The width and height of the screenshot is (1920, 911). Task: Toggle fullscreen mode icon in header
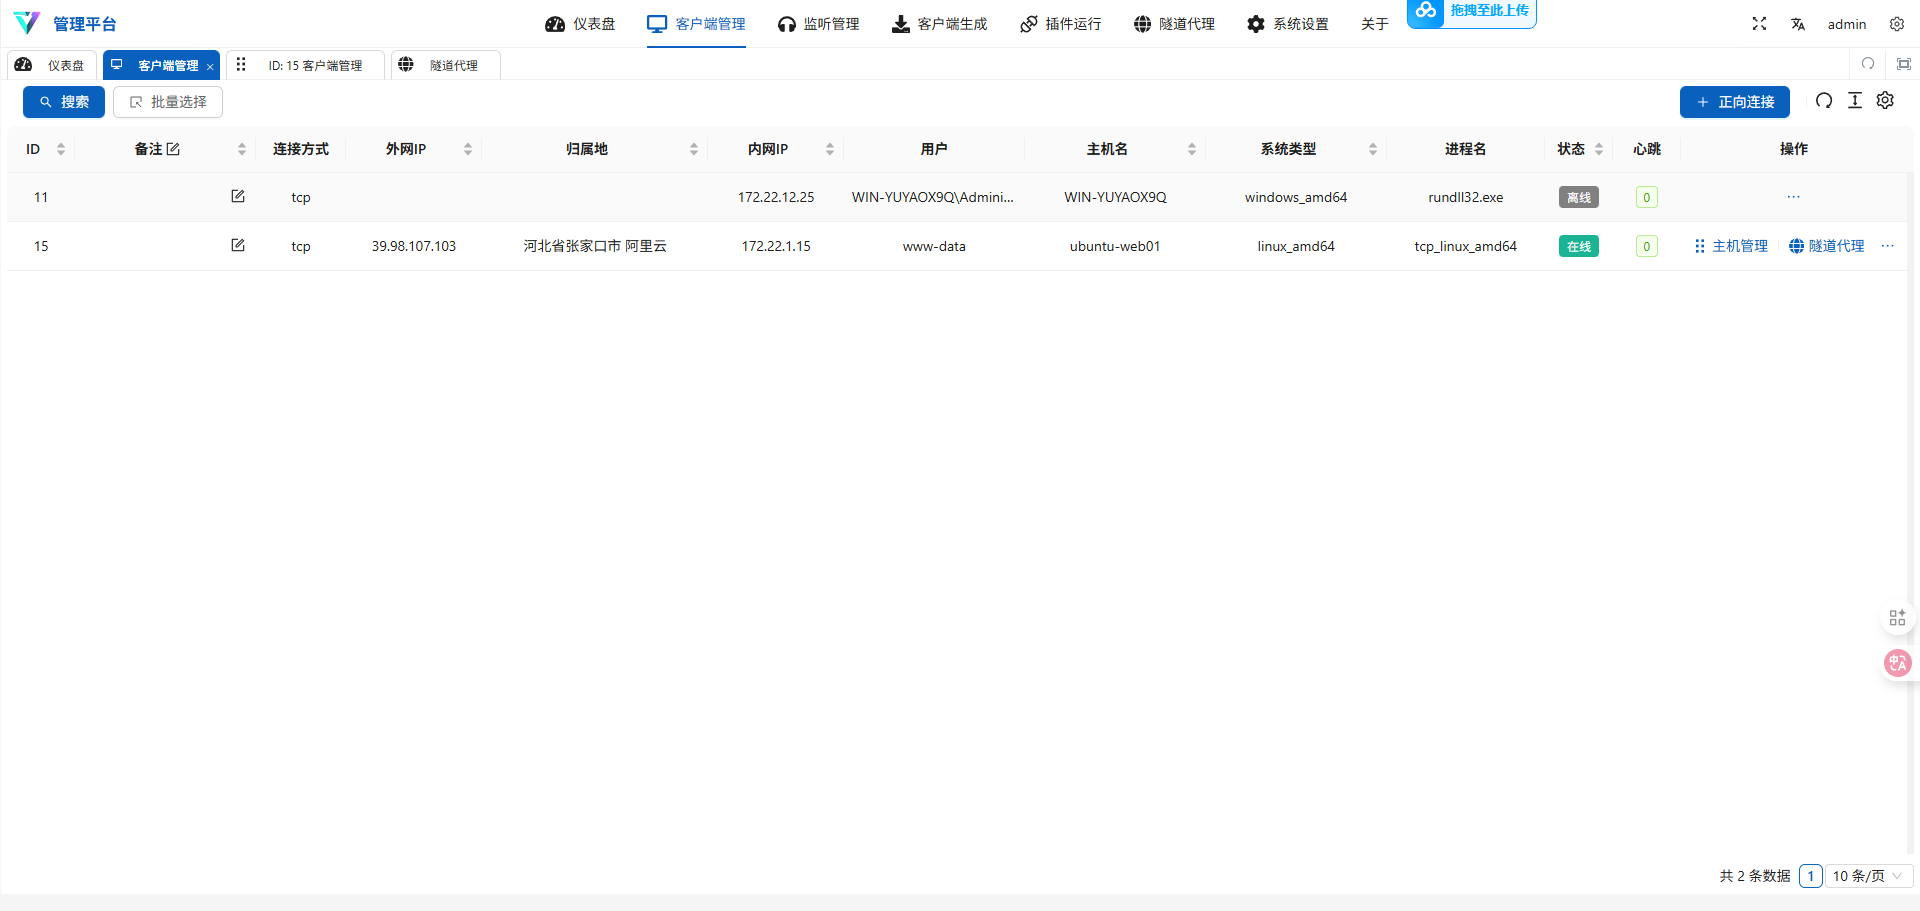(1759, 24)
